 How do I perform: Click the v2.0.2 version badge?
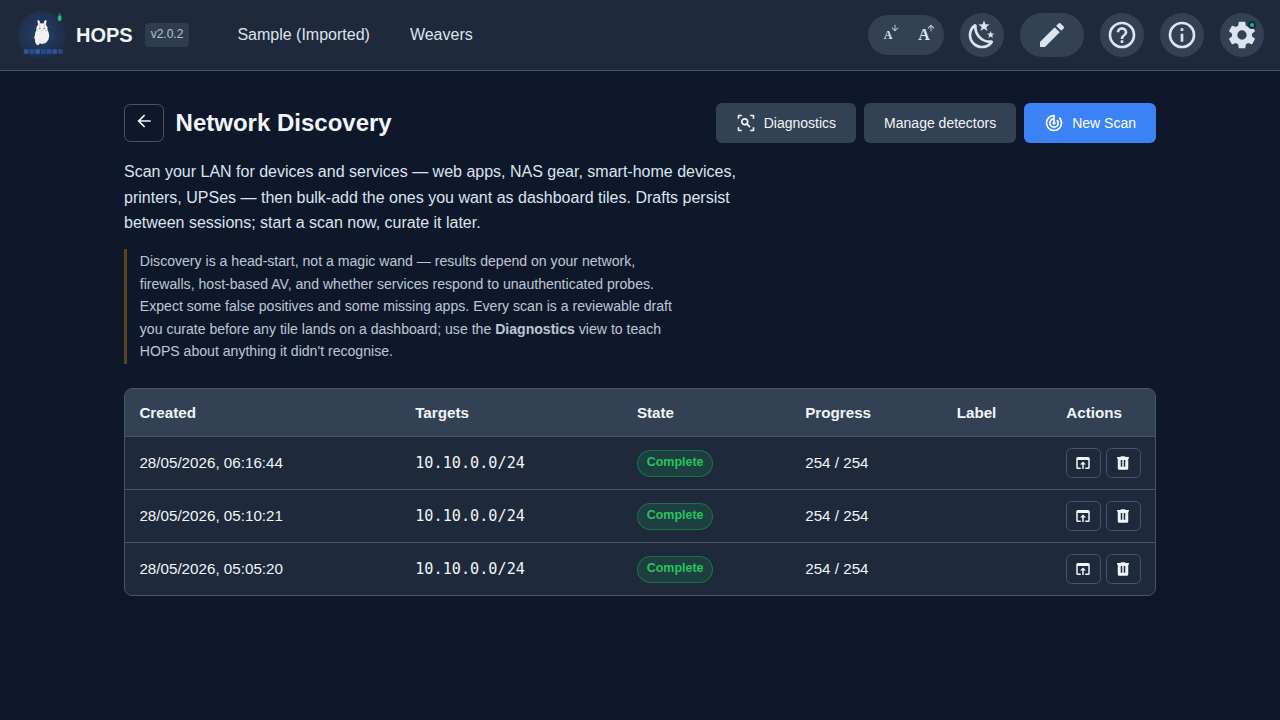pyautogui.click(x=167, y=35)
